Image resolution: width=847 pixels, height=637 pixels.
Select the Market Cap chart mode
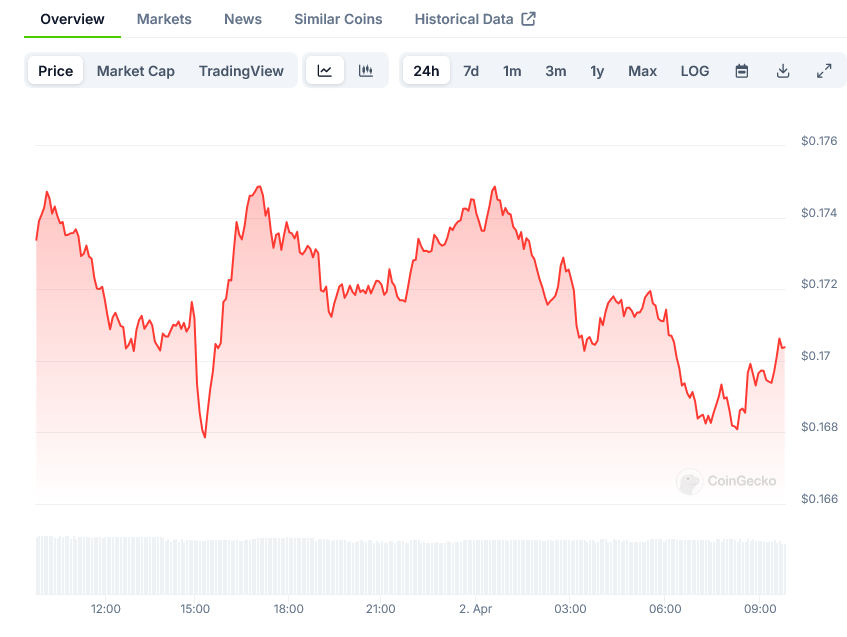point(136,71)
